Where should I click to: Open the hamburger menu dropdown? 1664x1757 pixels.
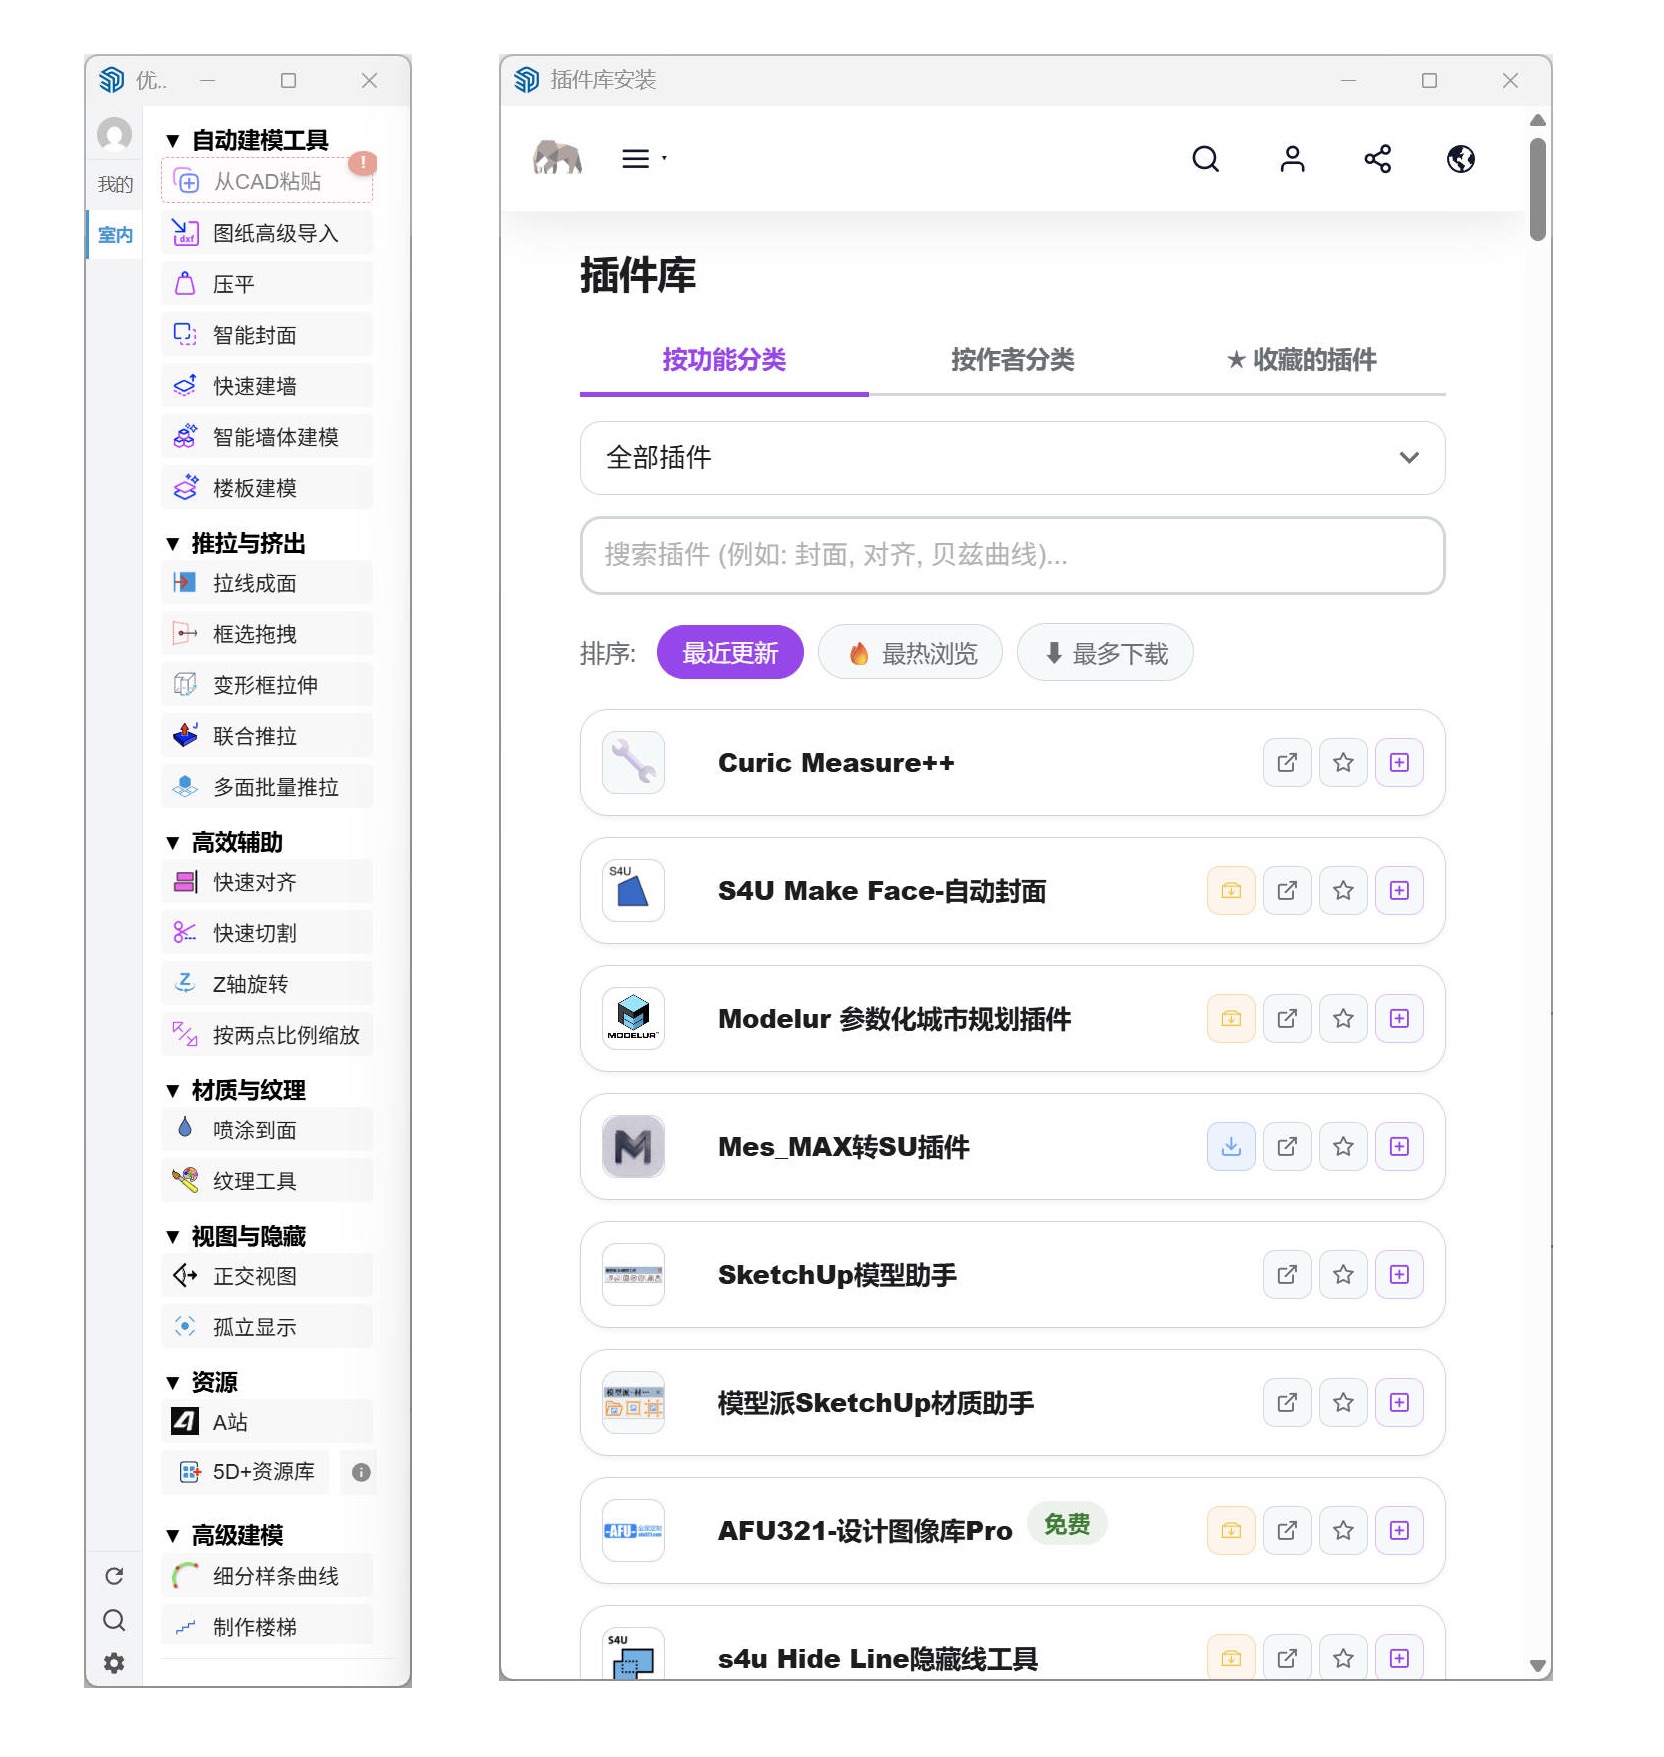pyautogui.click(x=643, y=159)
